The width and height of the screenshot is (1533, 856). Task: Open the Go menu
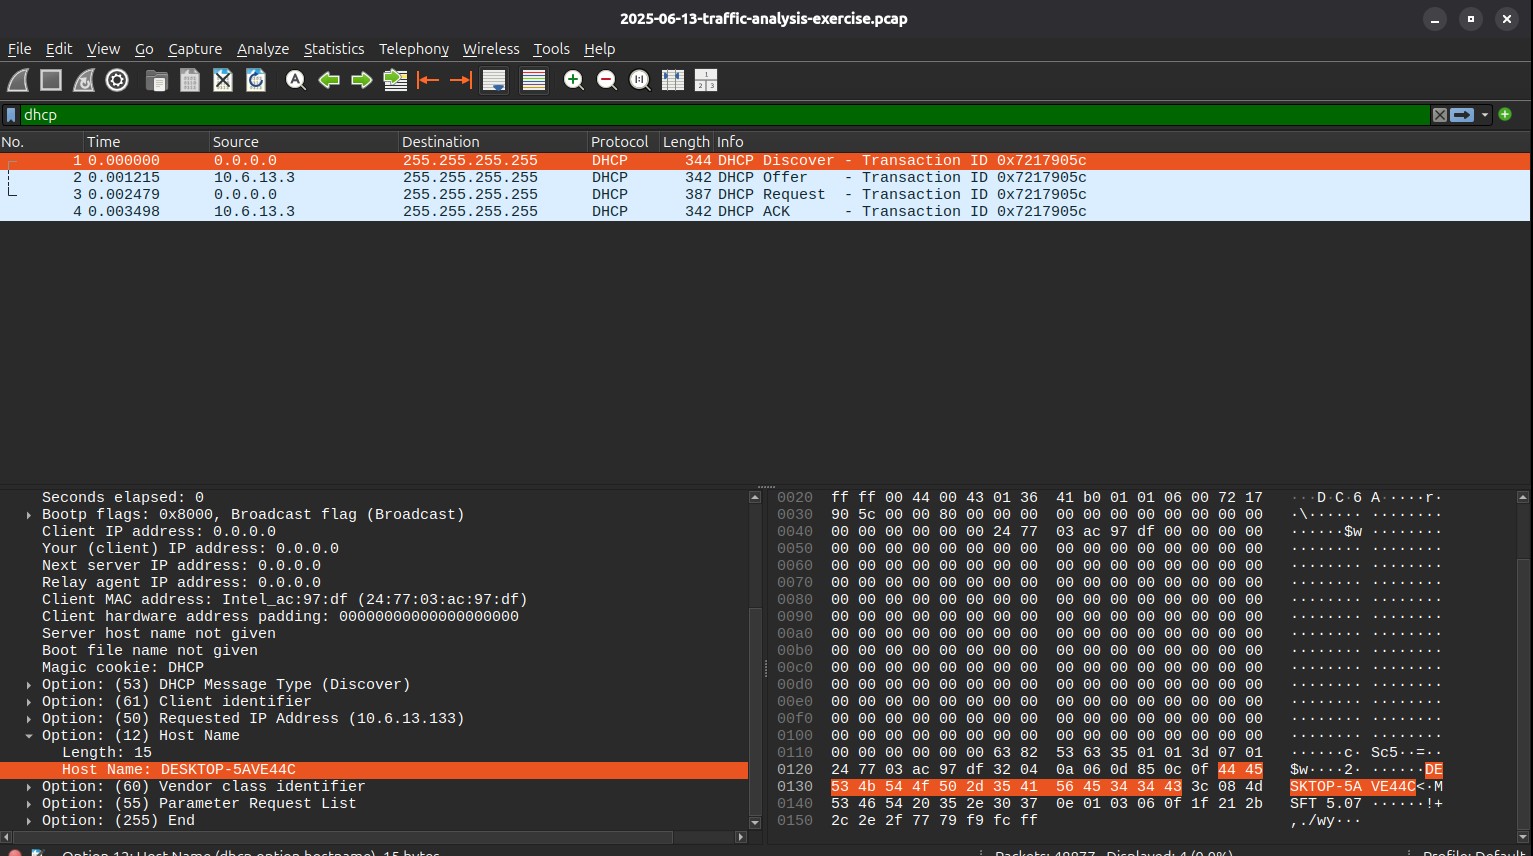coord(144,49)
